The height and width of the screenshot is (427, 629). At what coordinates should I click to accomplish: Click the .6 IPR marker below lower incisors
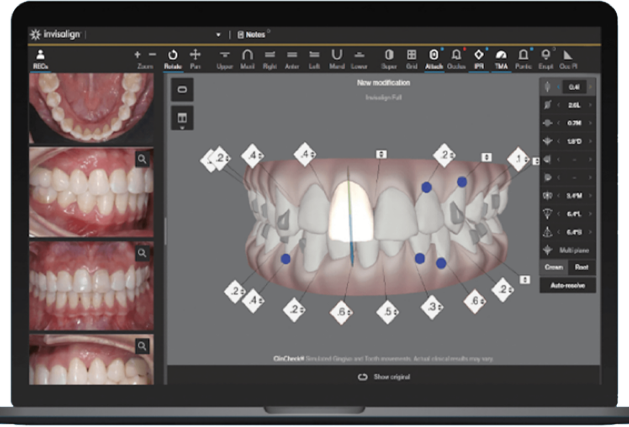point(341,312)
